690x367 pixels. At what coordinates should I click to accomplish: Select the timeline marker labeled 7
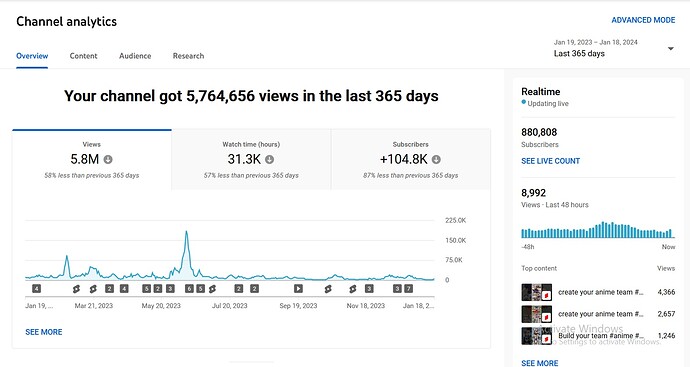[x=408, y=289]
